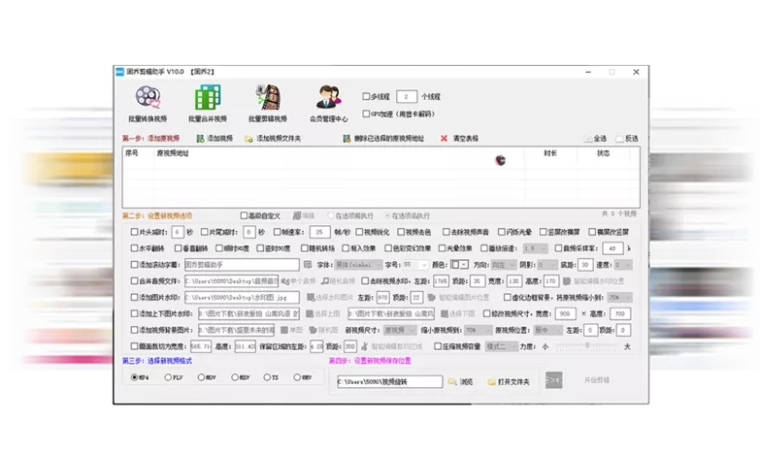Open 会员管理中心 people icon
The image size is (760, 455).
point(329,97)
